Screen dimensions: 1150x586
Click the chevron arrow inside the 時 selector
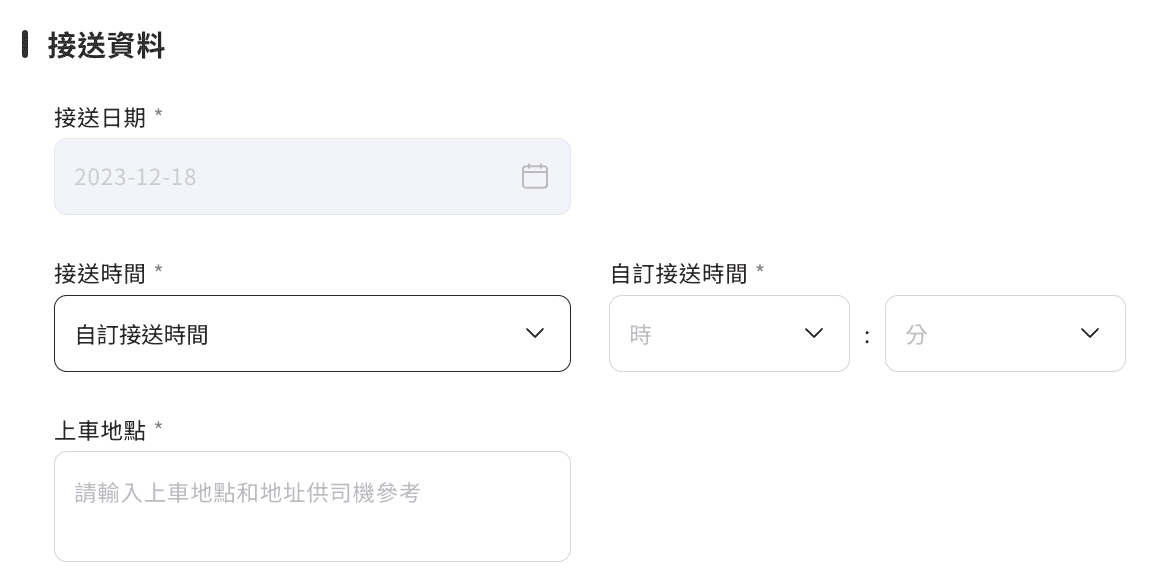point(813,334)
